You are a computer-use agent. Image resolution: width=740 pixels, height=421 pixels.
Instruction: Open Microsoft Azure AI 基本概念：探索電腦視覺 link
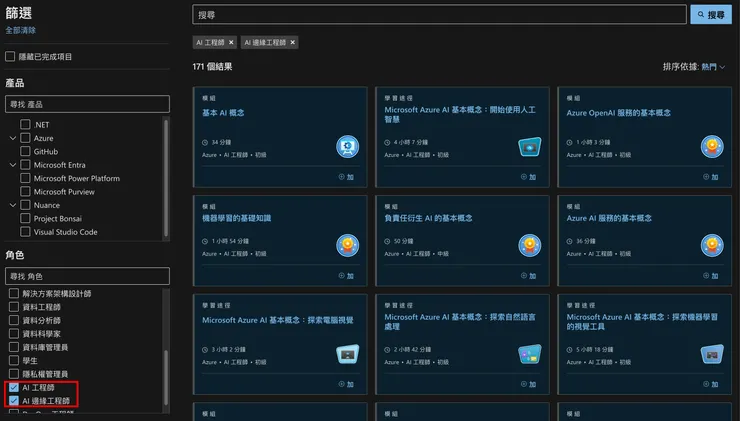(x=278, y=320)
